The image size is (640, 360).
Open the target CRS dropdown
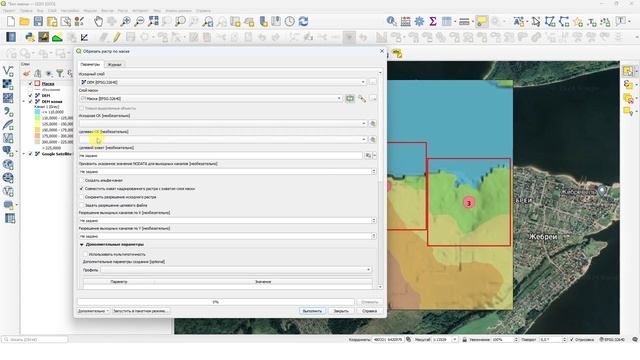click(223, 140)
